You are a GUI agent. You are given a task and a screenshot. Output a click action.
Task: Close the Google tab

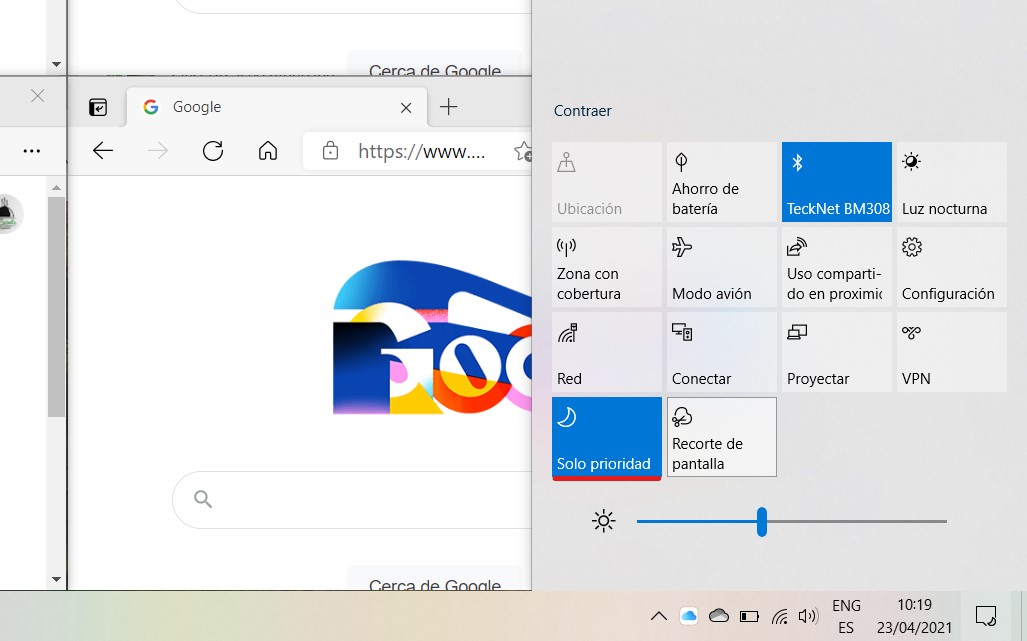406,107
